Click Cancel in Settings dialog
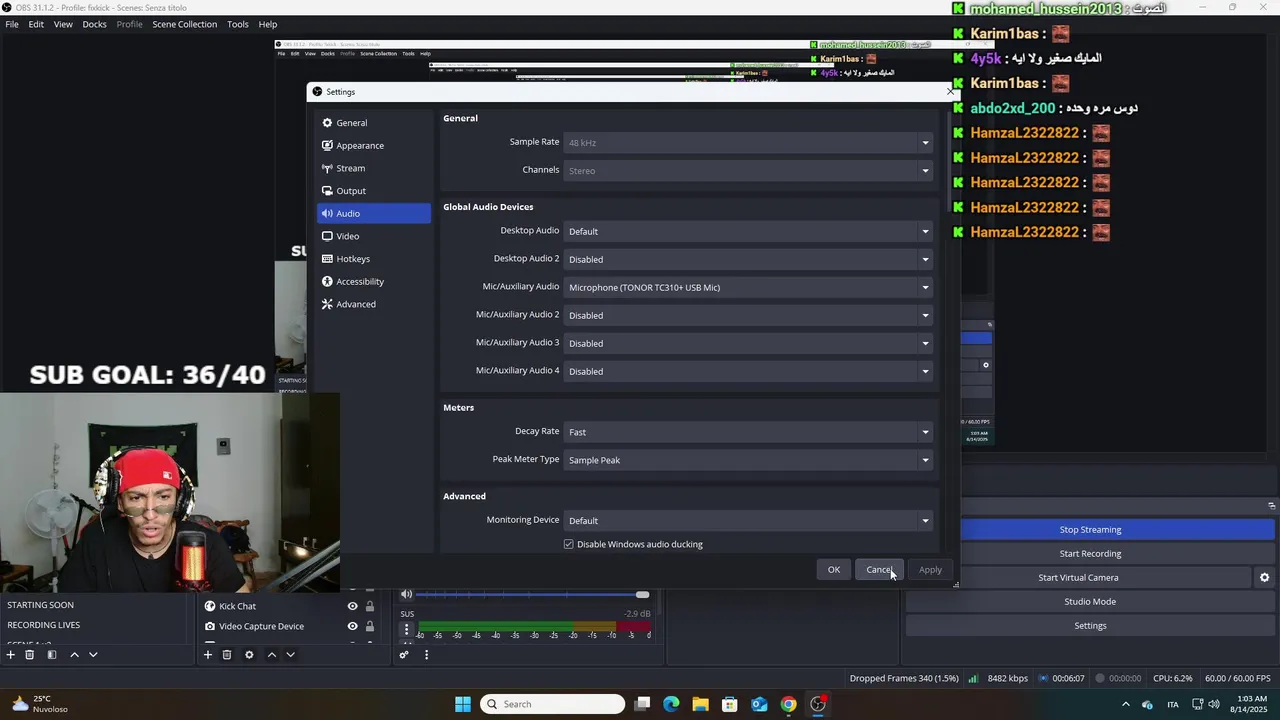 point(879,570)
